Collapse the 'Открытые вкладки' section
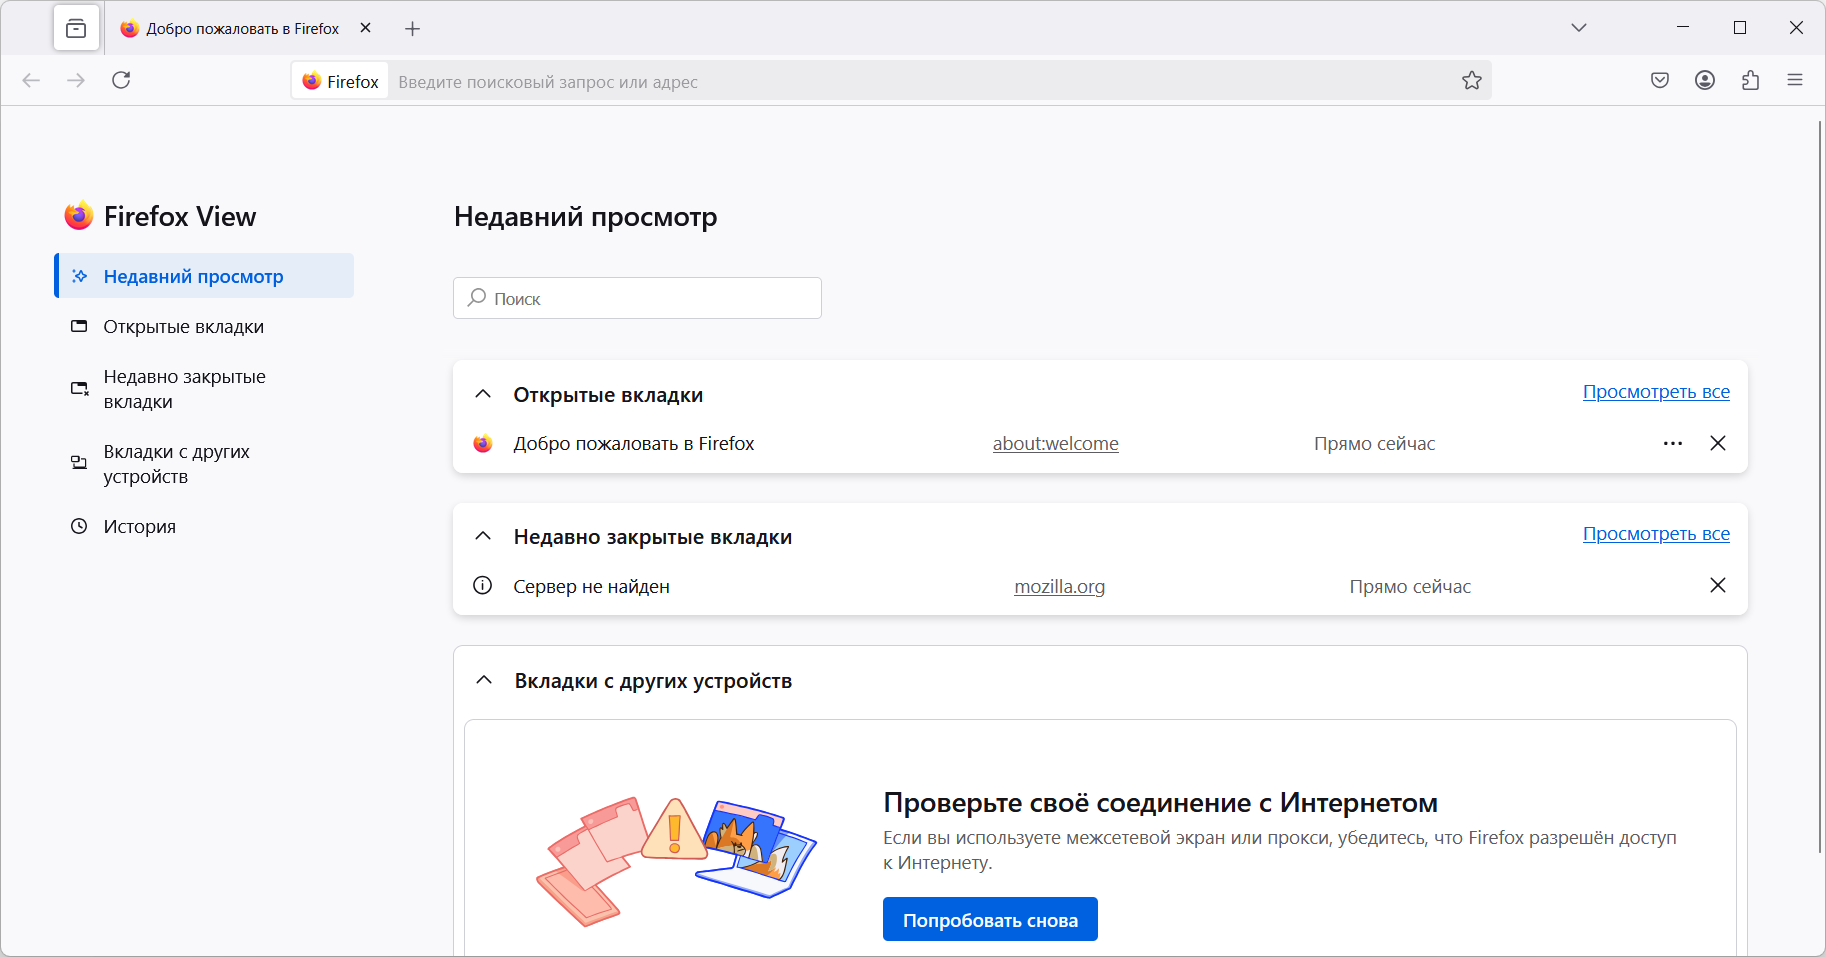The image size is (1826, 957). tap(483, 394)
